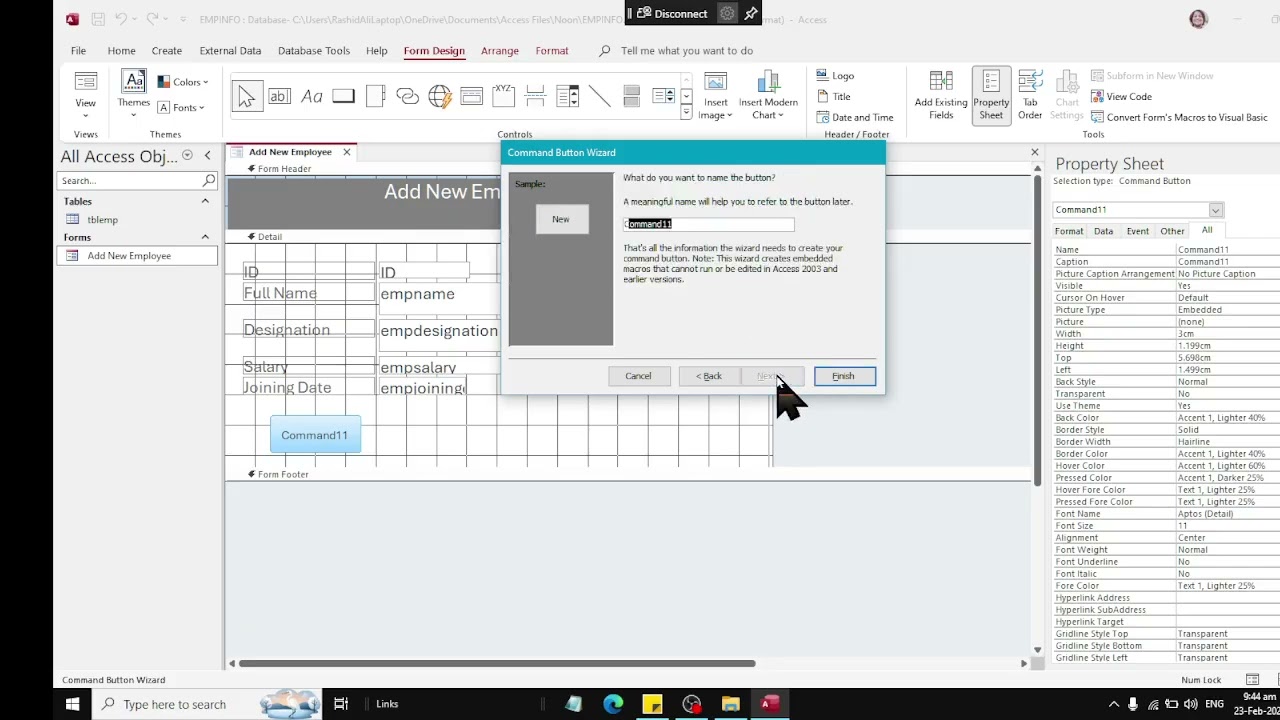Viewport: 1280px width, 720px height.
Task: Choose the Option Group (XYZ) control
Action: pyautogui.click(x=503, y=96)
